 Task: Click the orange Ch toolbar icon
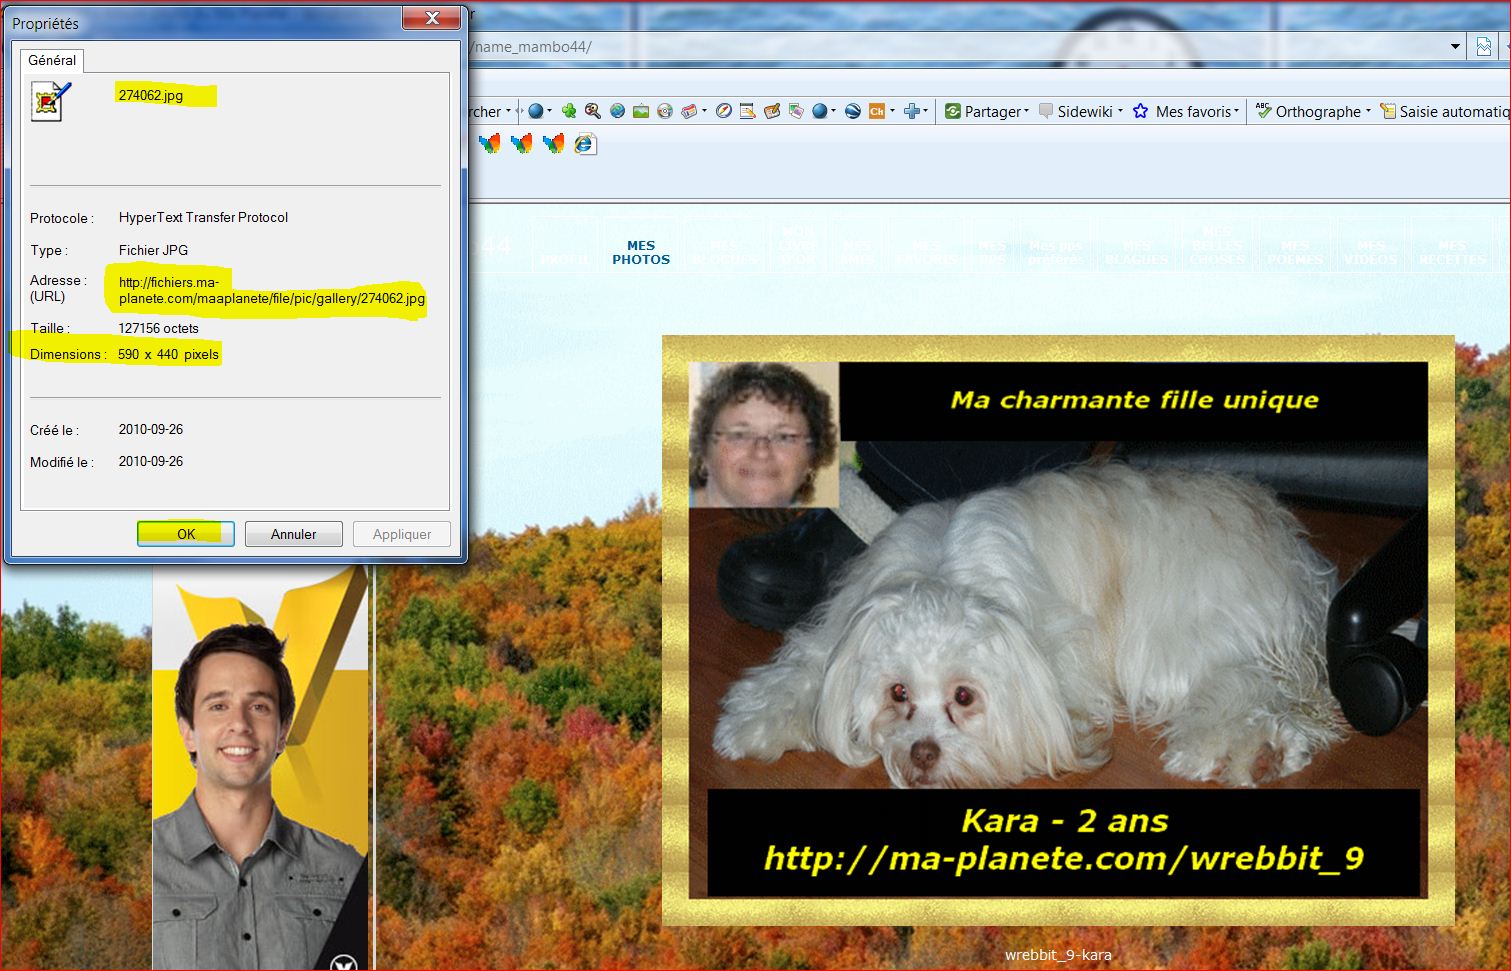(877, 111)
